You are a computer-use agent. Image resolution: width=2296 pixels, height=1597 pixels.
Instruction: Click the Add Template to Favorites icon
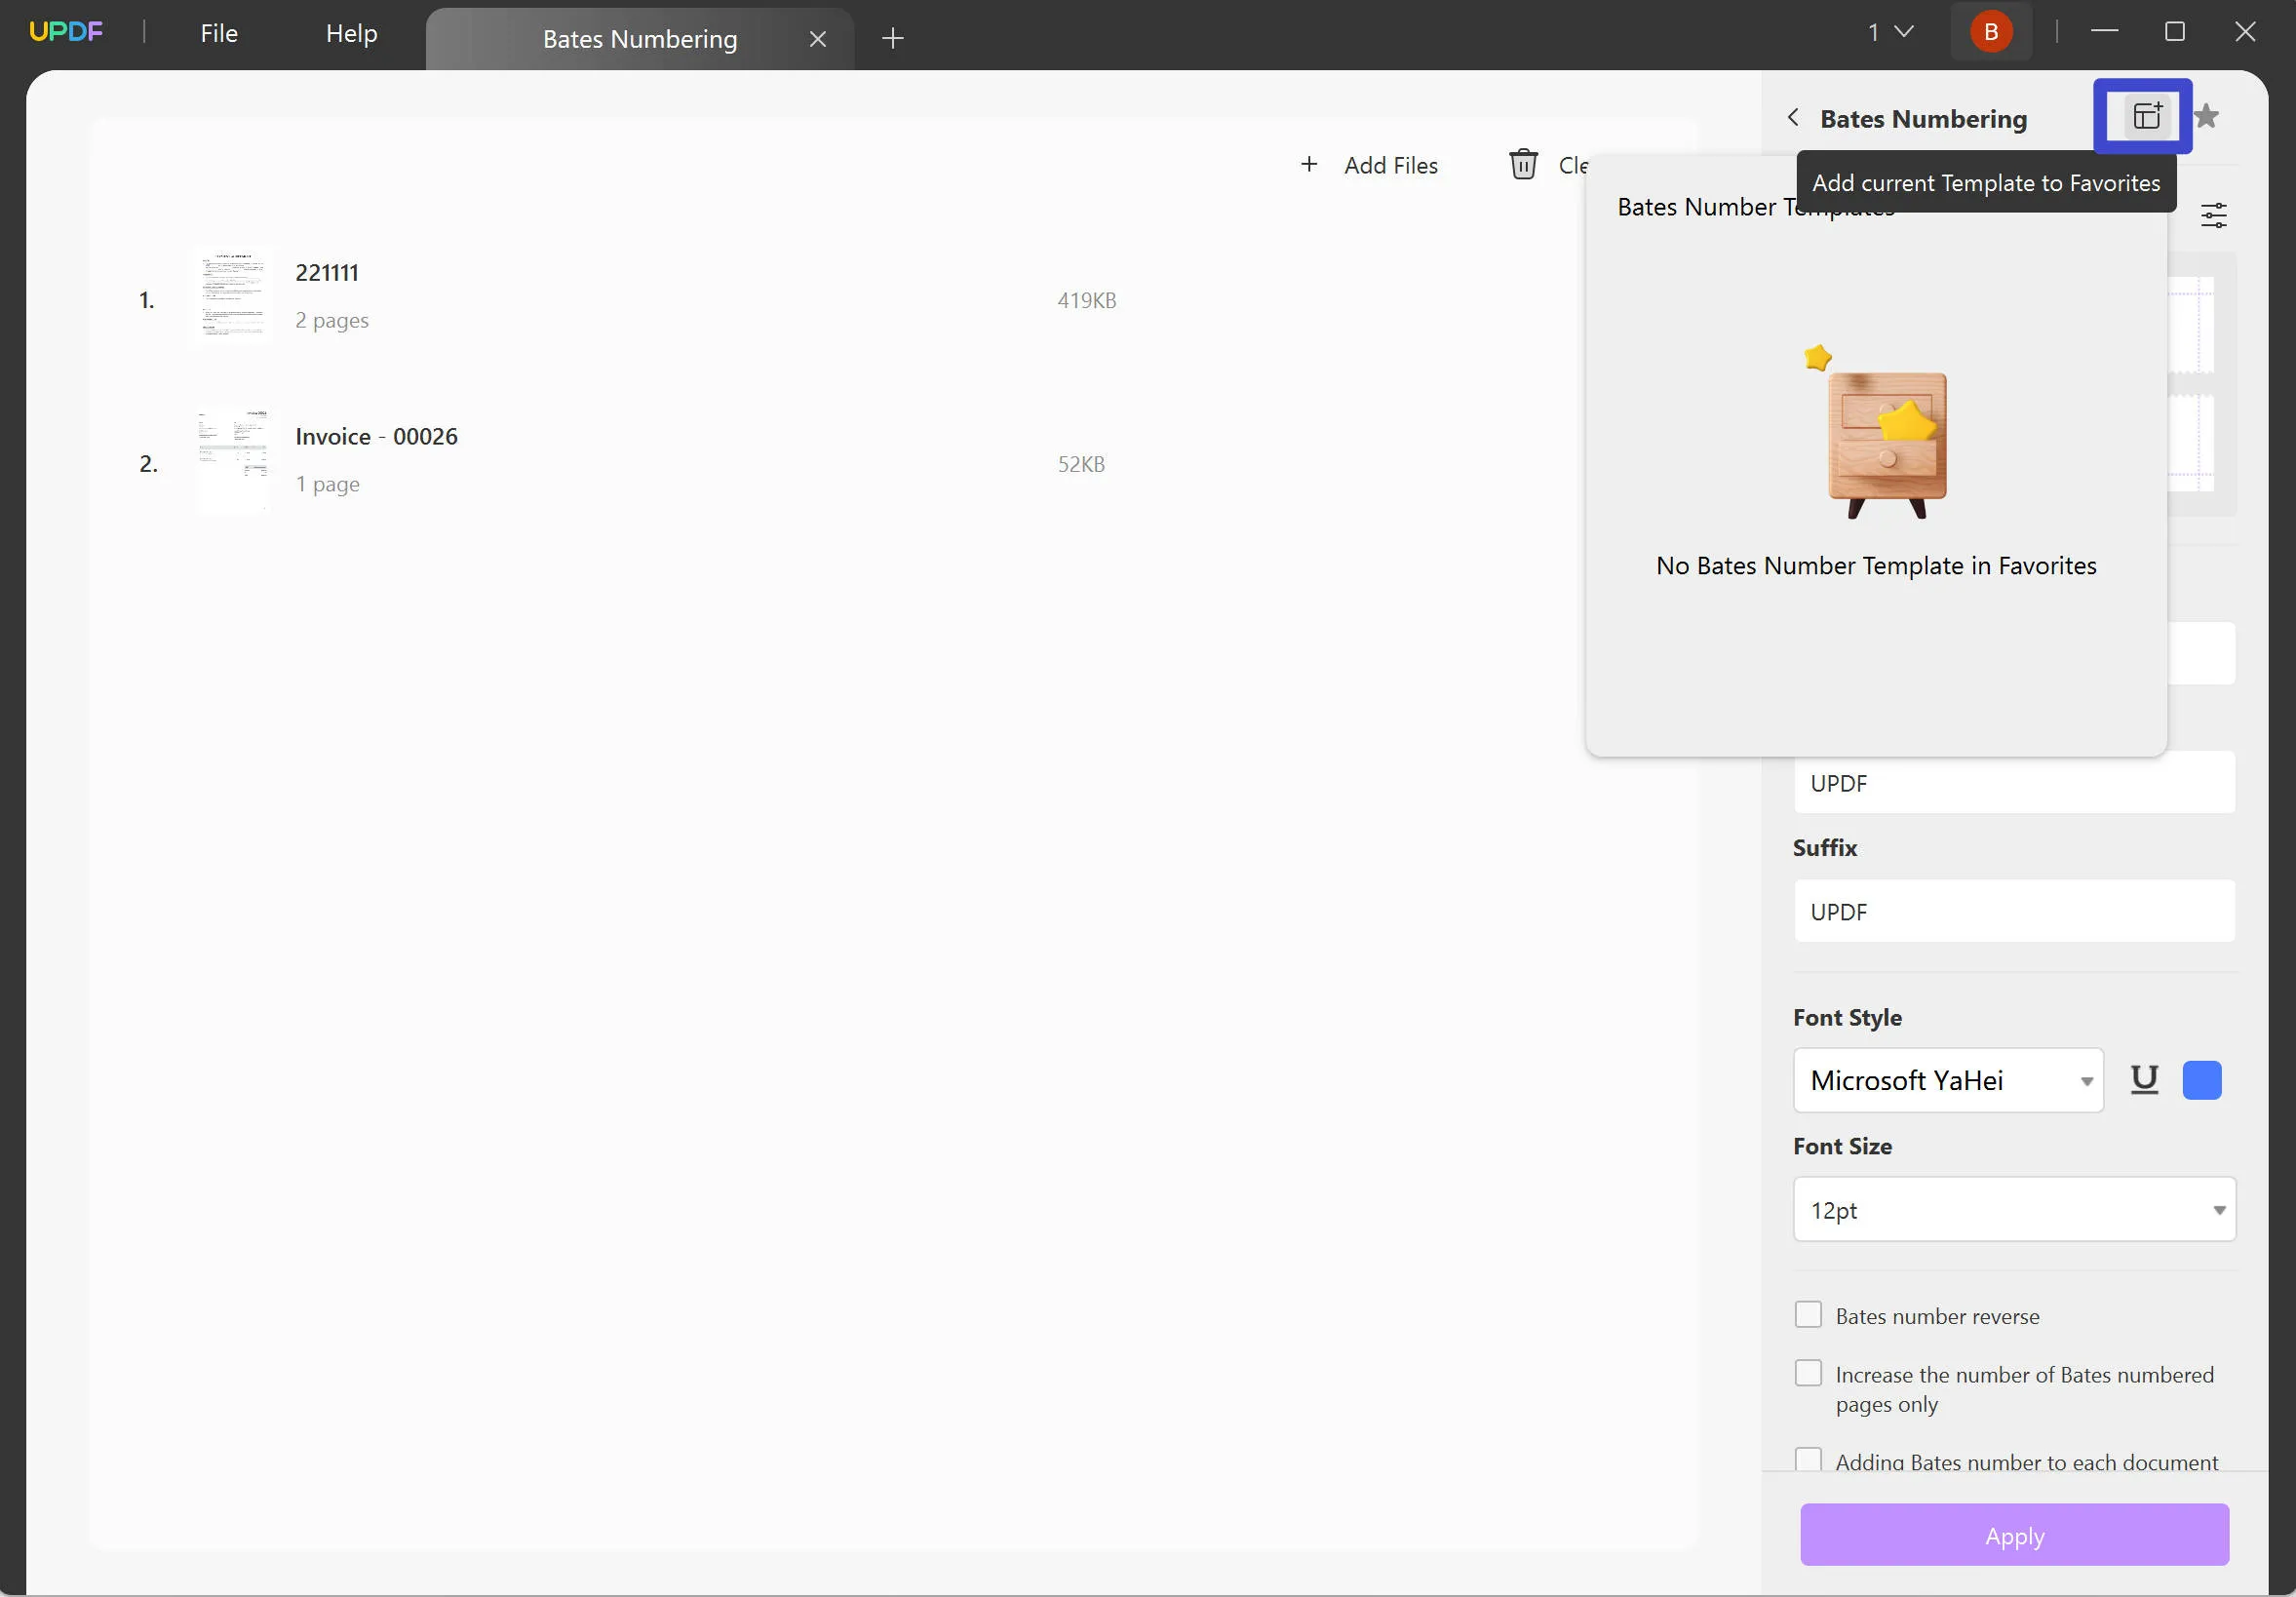2144,117
